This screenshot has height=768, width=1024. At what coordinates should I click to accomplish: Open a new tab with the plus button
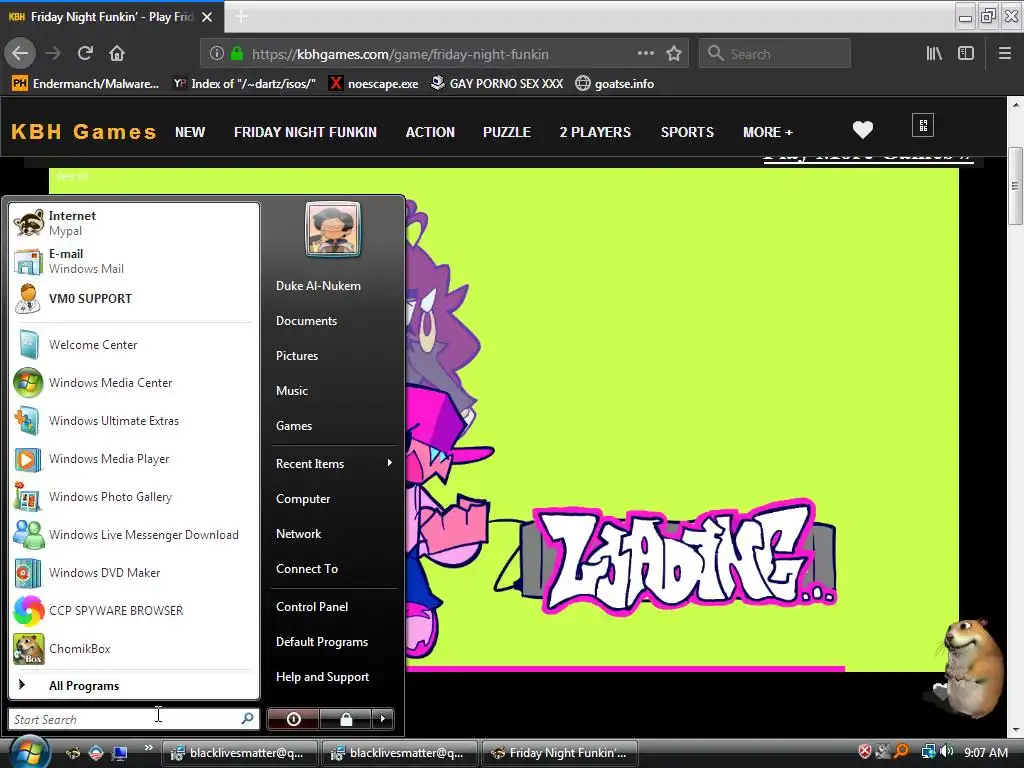pyautogui.click(x=241, y=17)
